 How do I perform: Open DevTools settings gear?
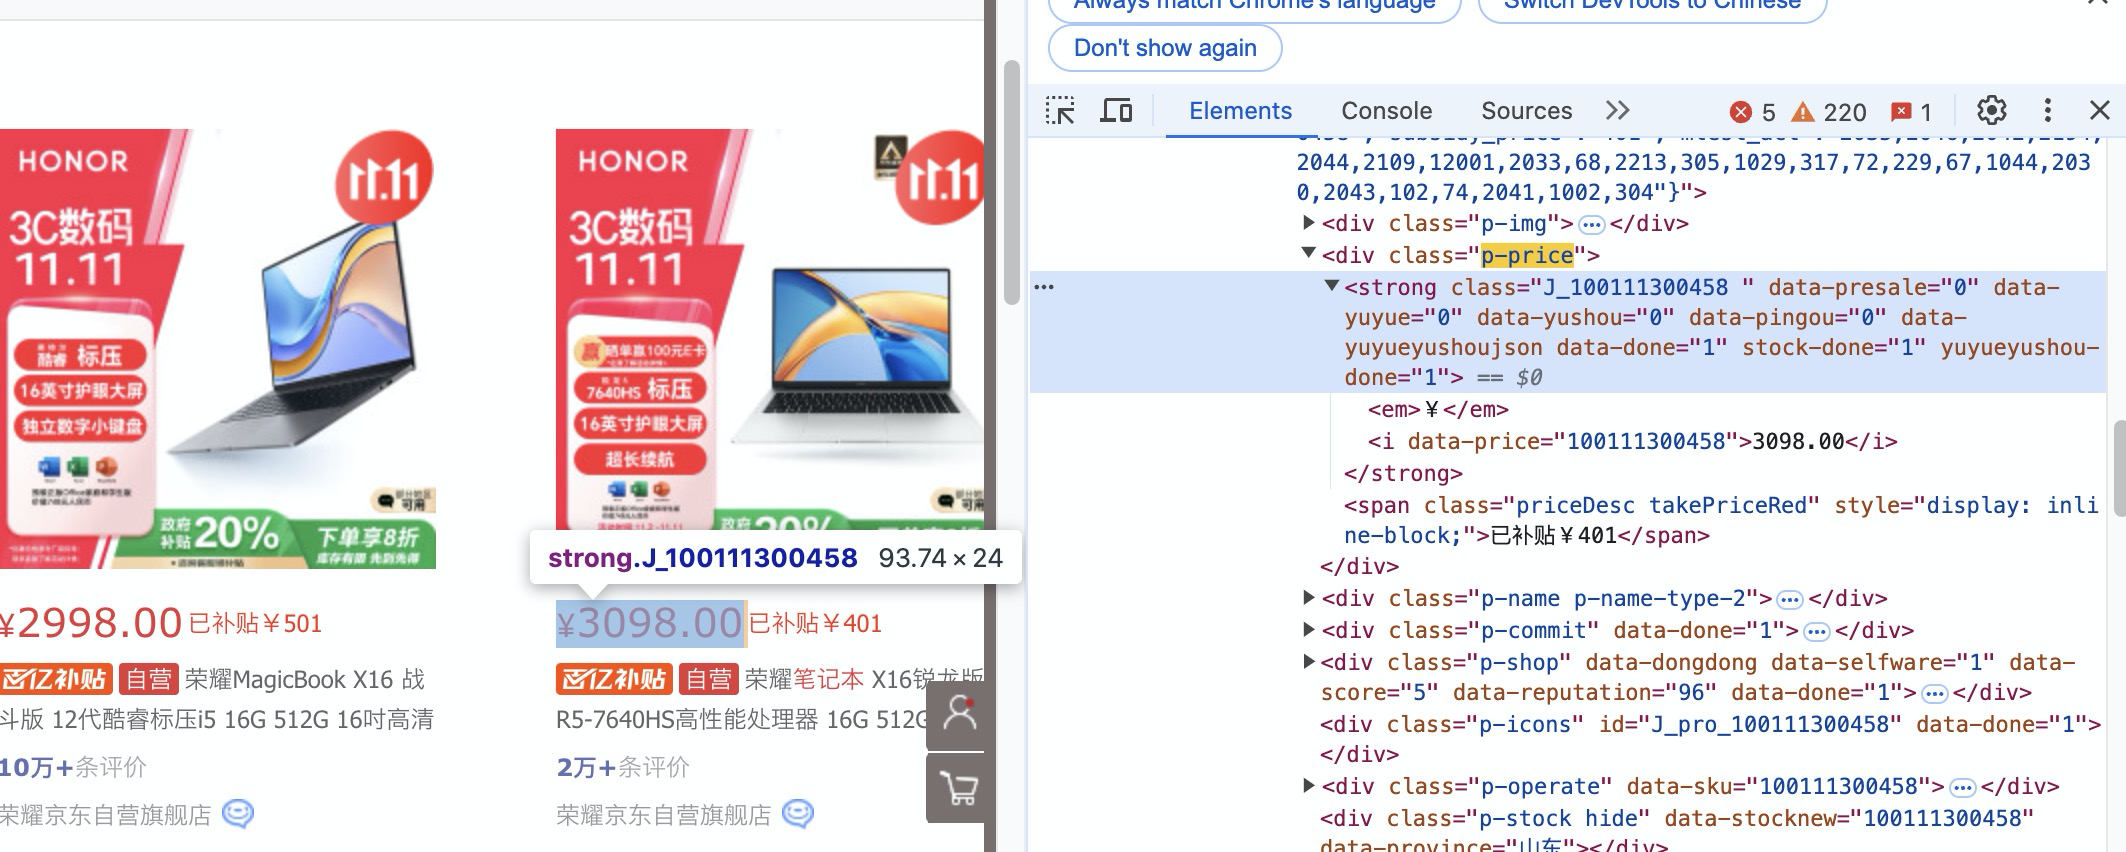coord(1991,110)
